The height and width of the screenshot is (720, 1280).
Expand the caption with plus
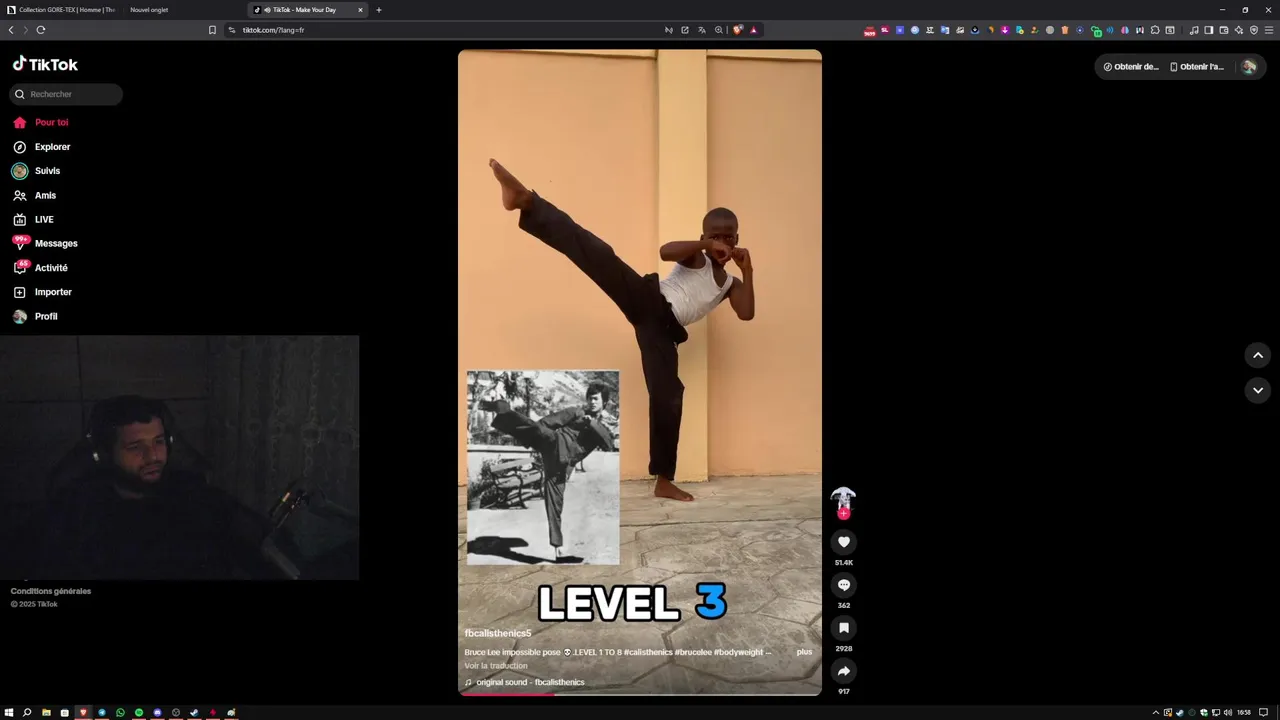(804, 652)
